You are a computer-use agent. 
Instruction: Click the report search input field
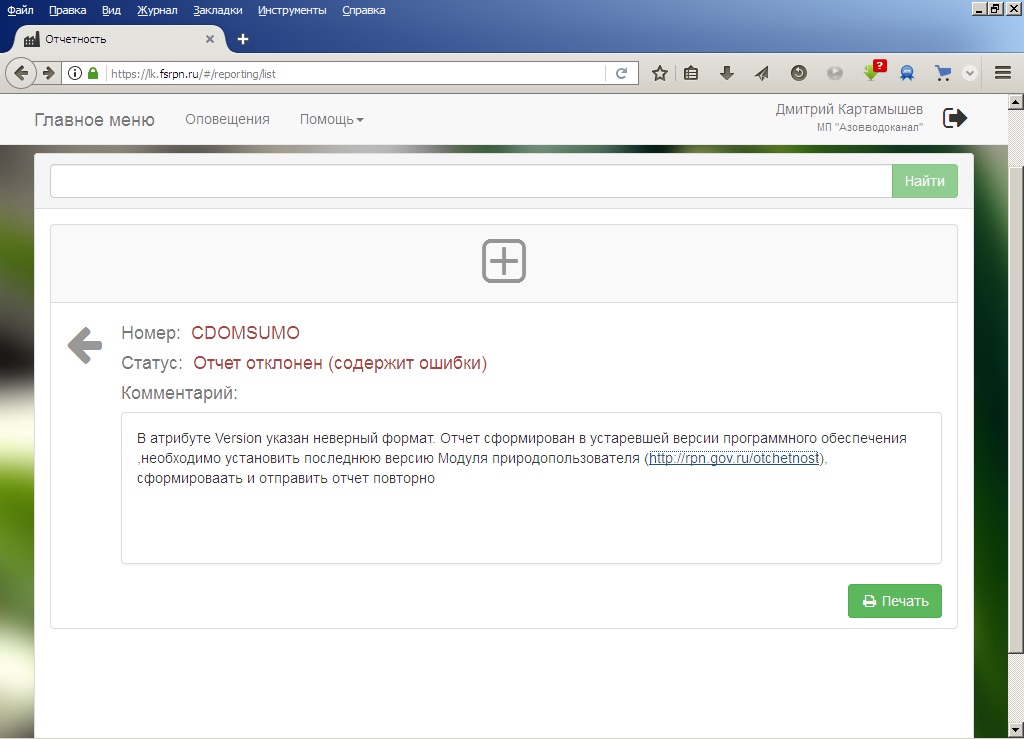[x=470, y=181]
